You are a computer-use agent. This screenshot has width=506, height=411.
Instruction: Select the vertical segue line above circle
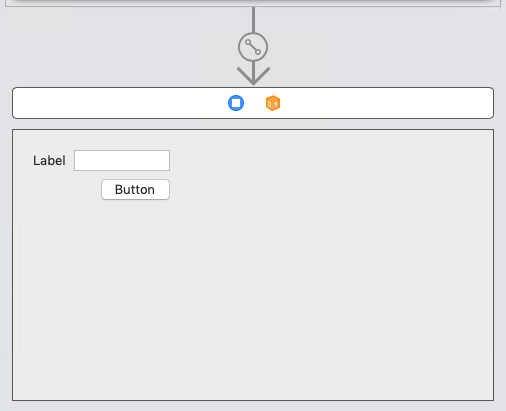click(254, 20)
